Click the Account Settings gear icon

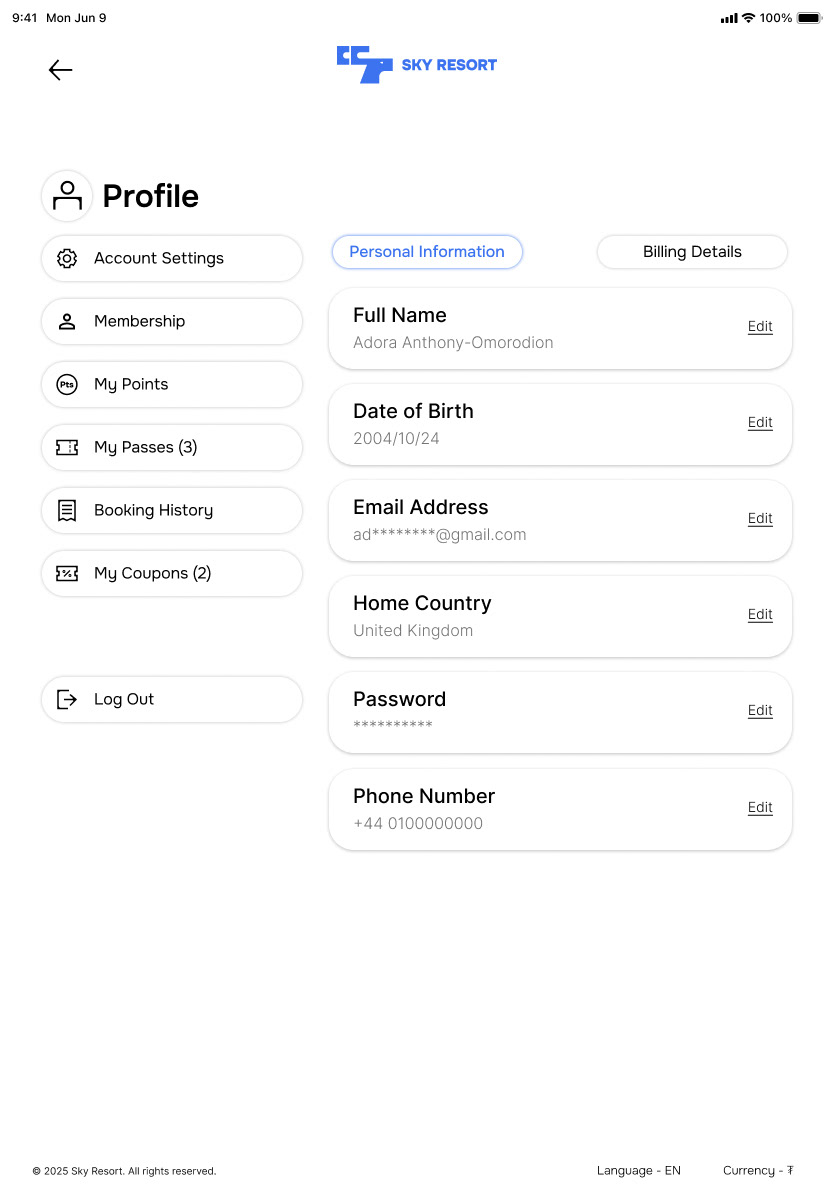click(67, 258)
